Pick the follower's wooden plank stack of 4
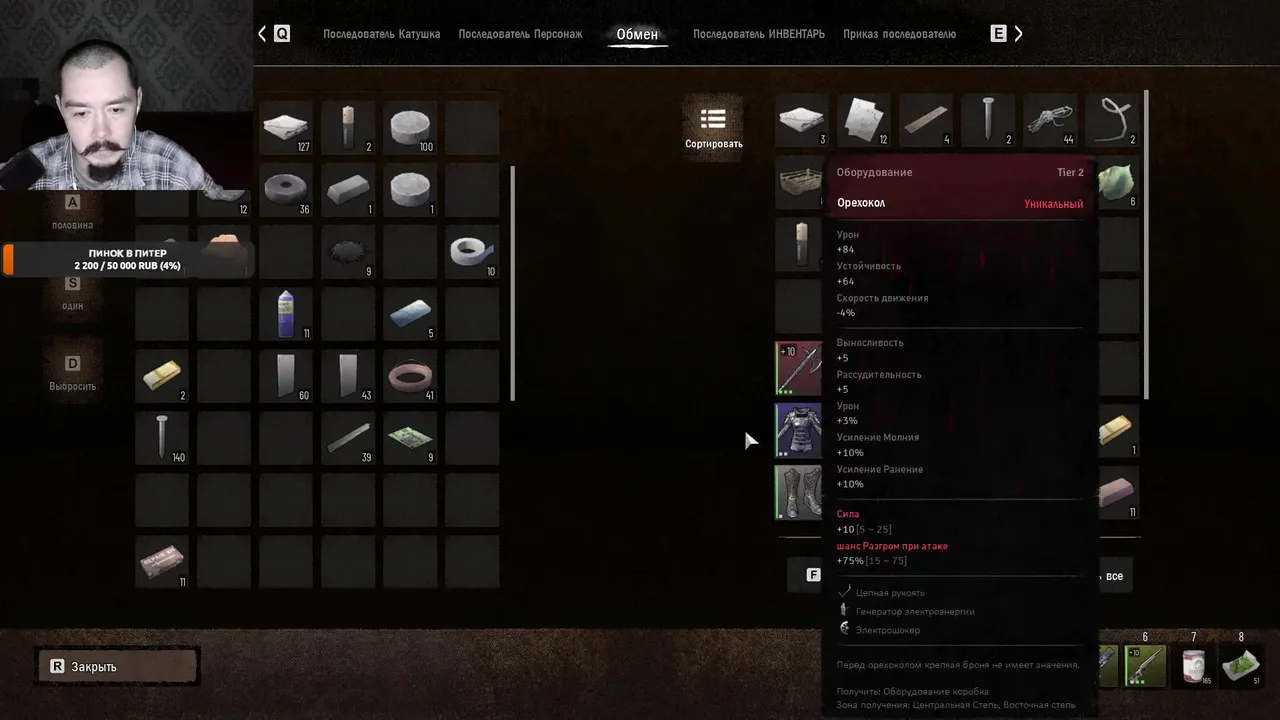The image size is (1280, 720). (x=926, y=121)
